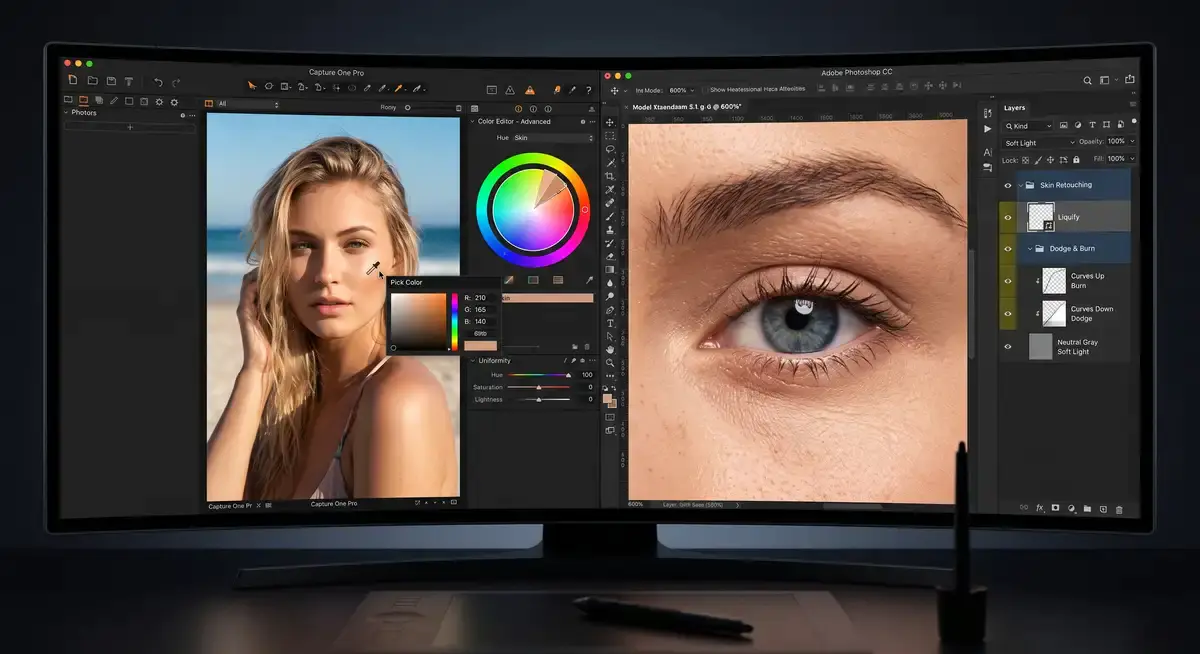Viewport: 1200px width, 654px height.
Task: Click Redo arrow in Capture One toolbar
Action: [176, 82]
